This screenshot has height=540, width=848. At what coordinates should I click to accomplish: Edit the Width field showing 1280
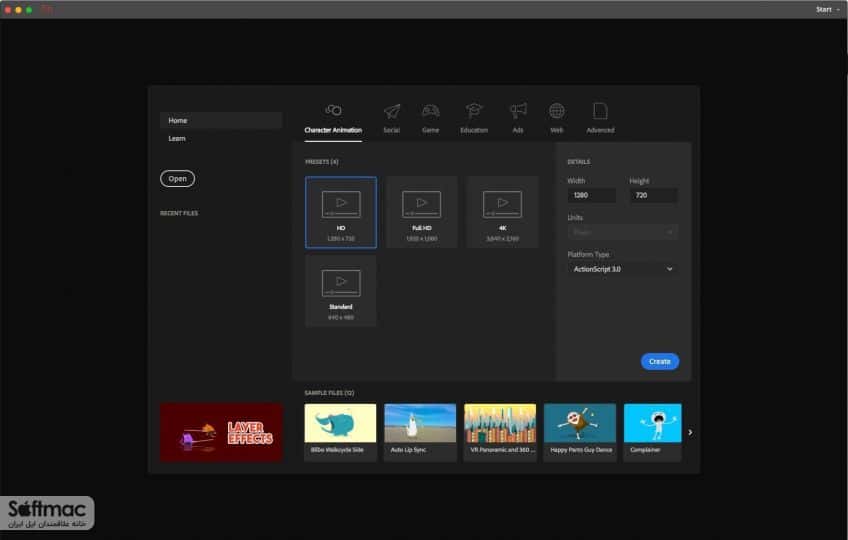pyautogui.click(x=592, y=195)
